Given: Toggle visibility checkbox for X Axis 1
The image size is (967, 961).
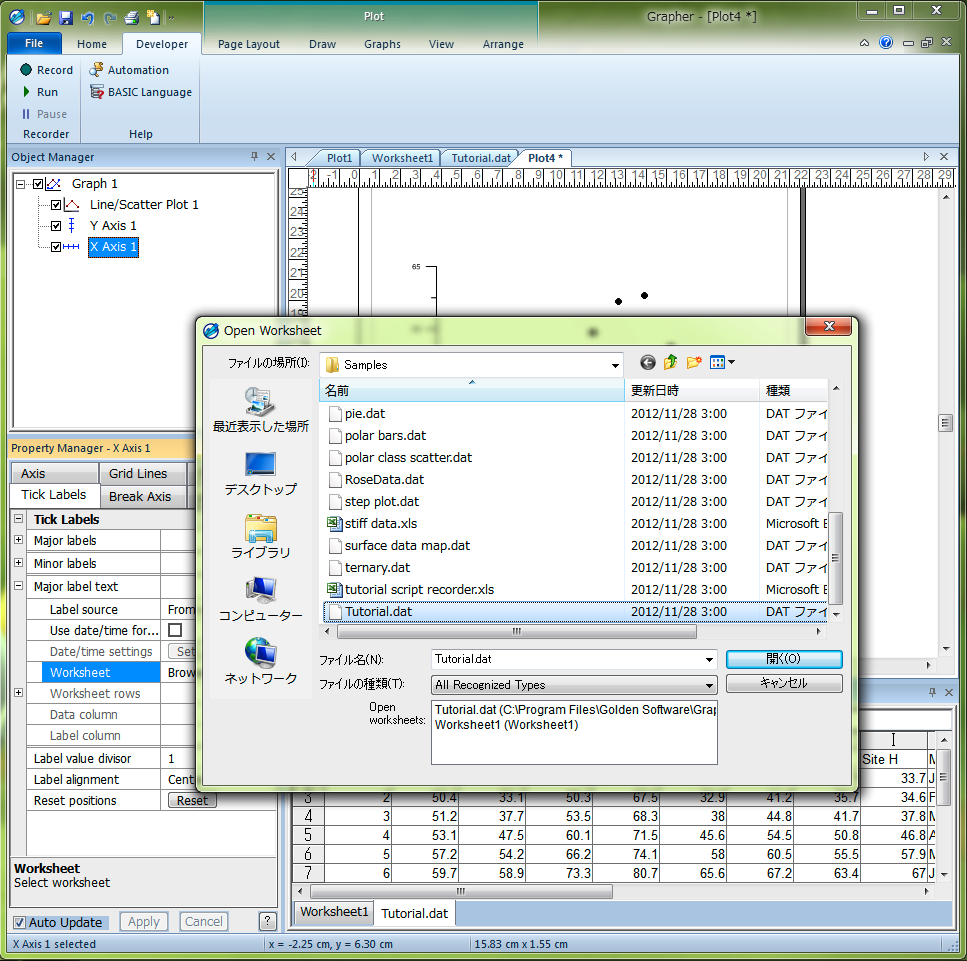Looking at the screenshot, I should point(56,247).
